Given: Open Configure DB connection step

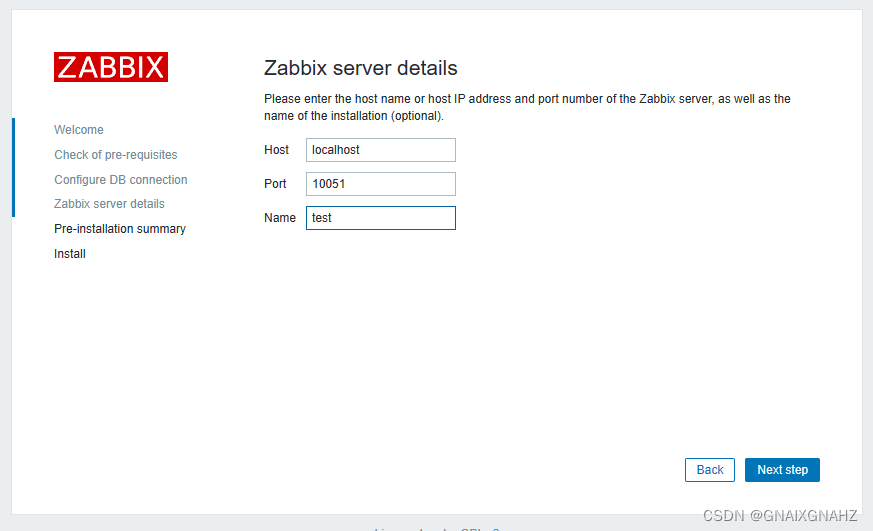Looking at the screenshot, I should (x=121, y=180).
